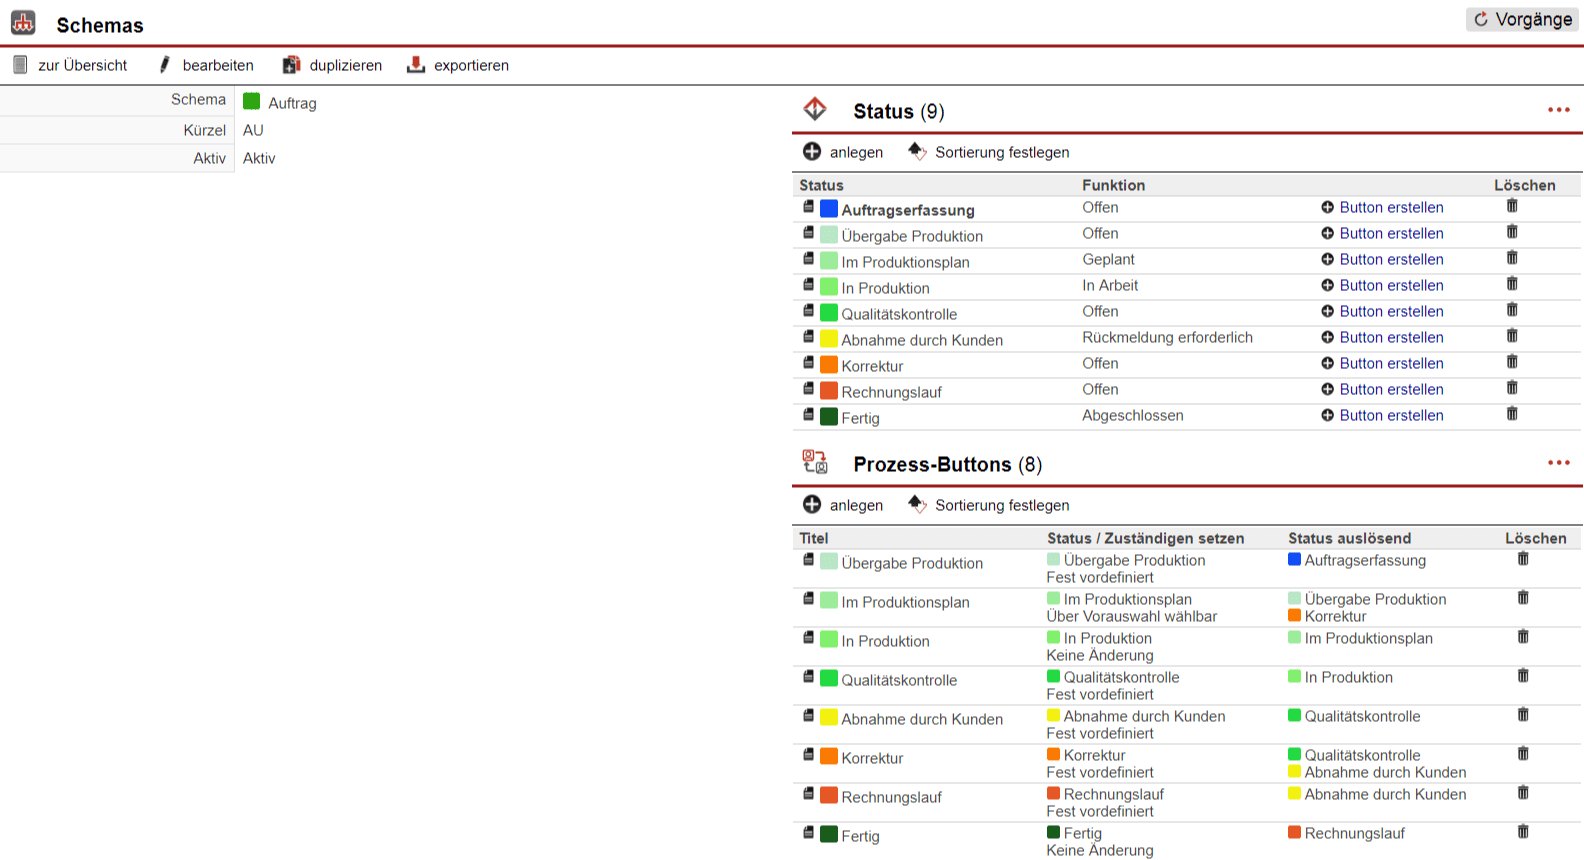1584x860 pixels.
Task: Click Button erstellen for Im Produktionsplan
Action: click(1390, 260)
